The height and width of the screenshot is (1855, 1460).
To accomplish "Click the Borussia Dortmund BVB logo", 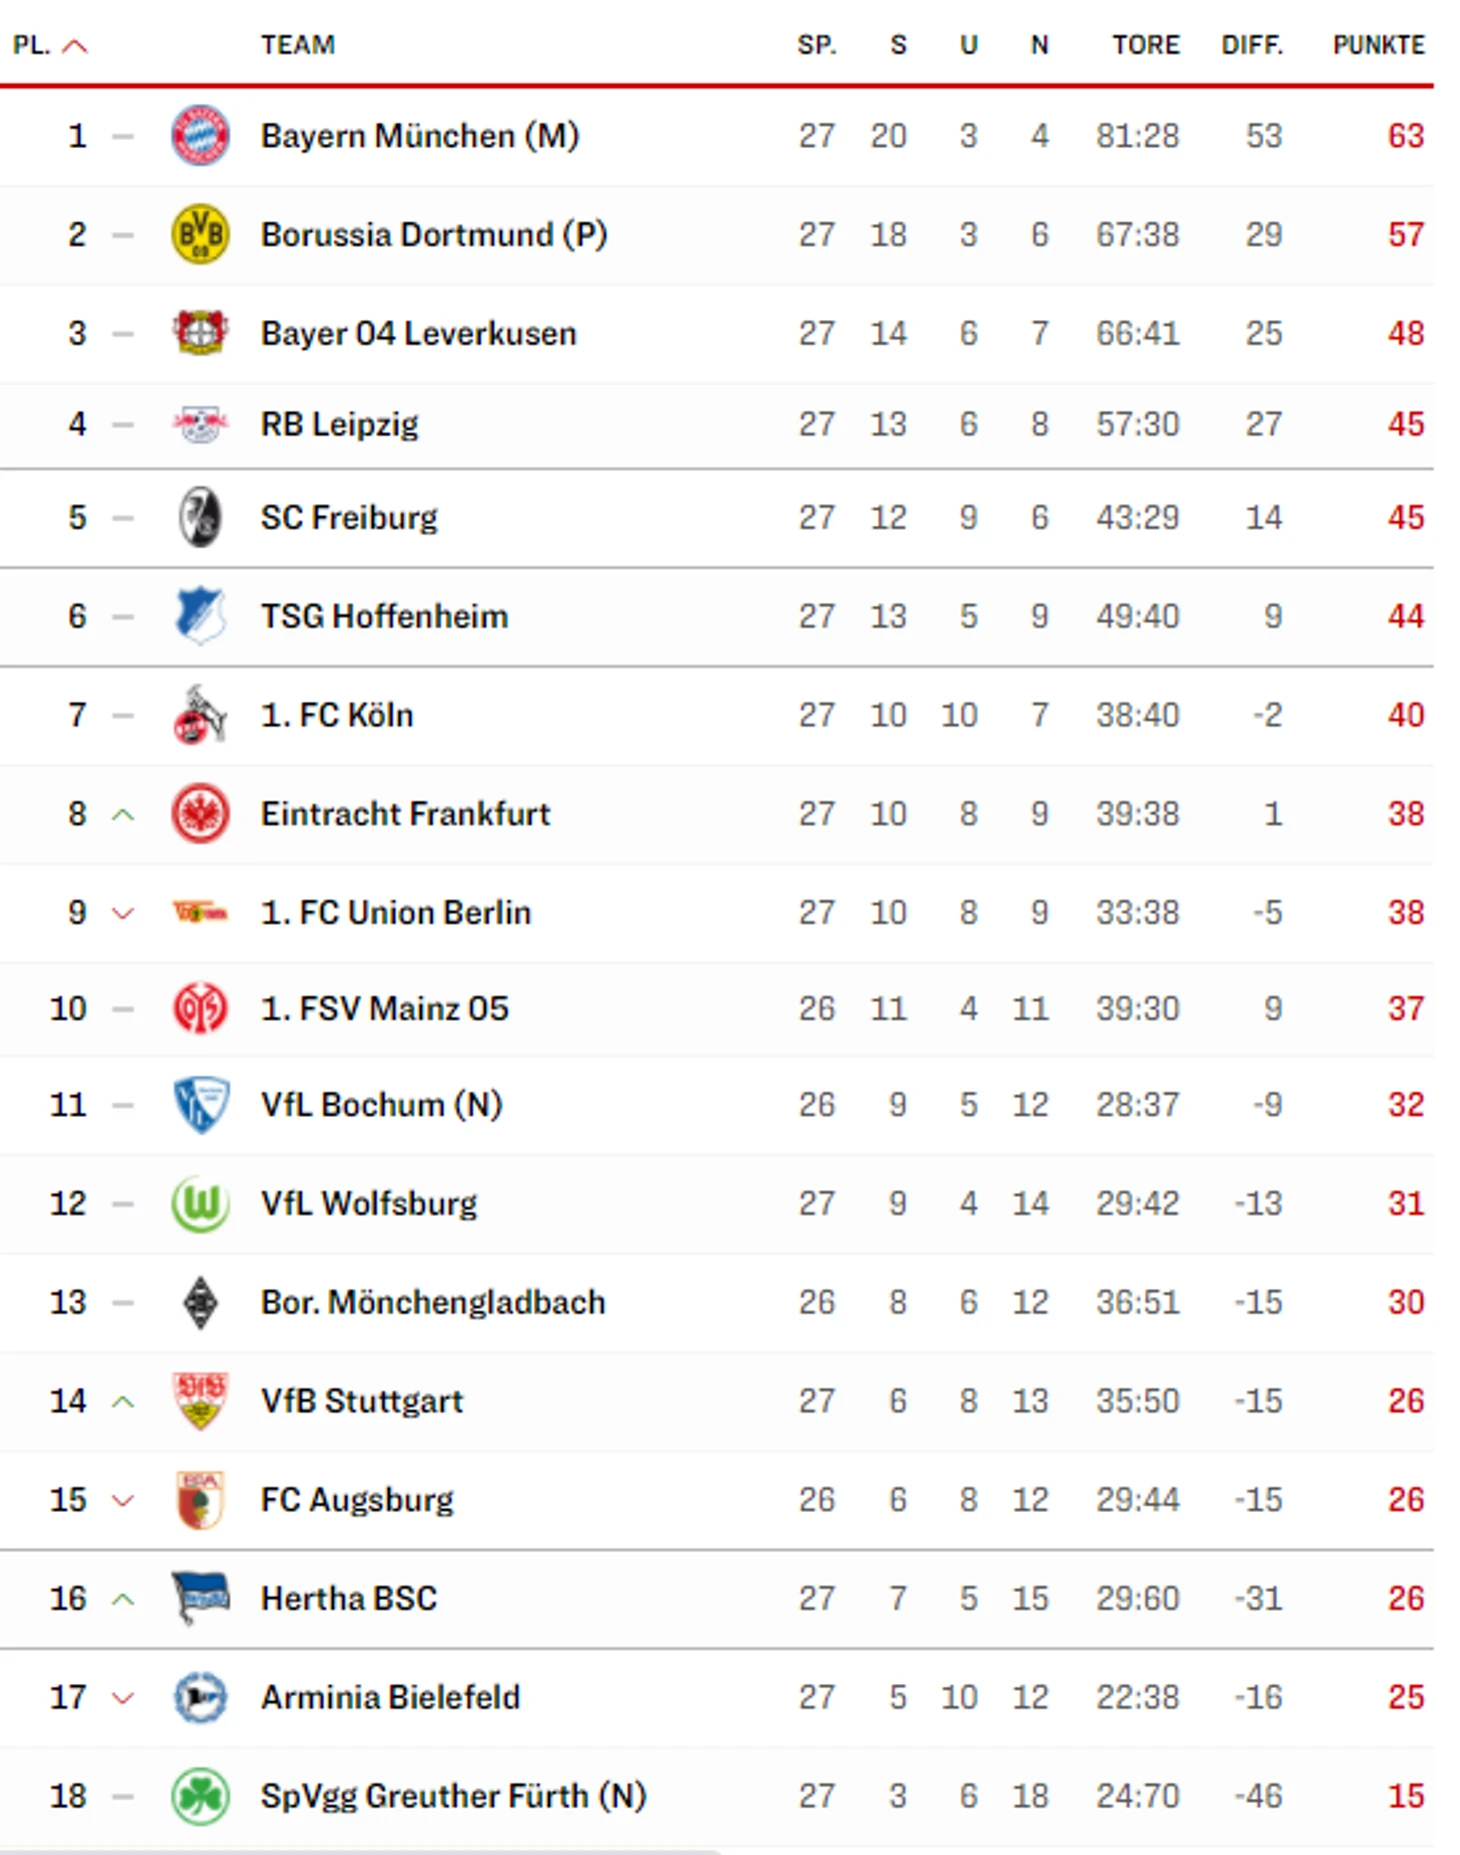I will tap(200, 234).
